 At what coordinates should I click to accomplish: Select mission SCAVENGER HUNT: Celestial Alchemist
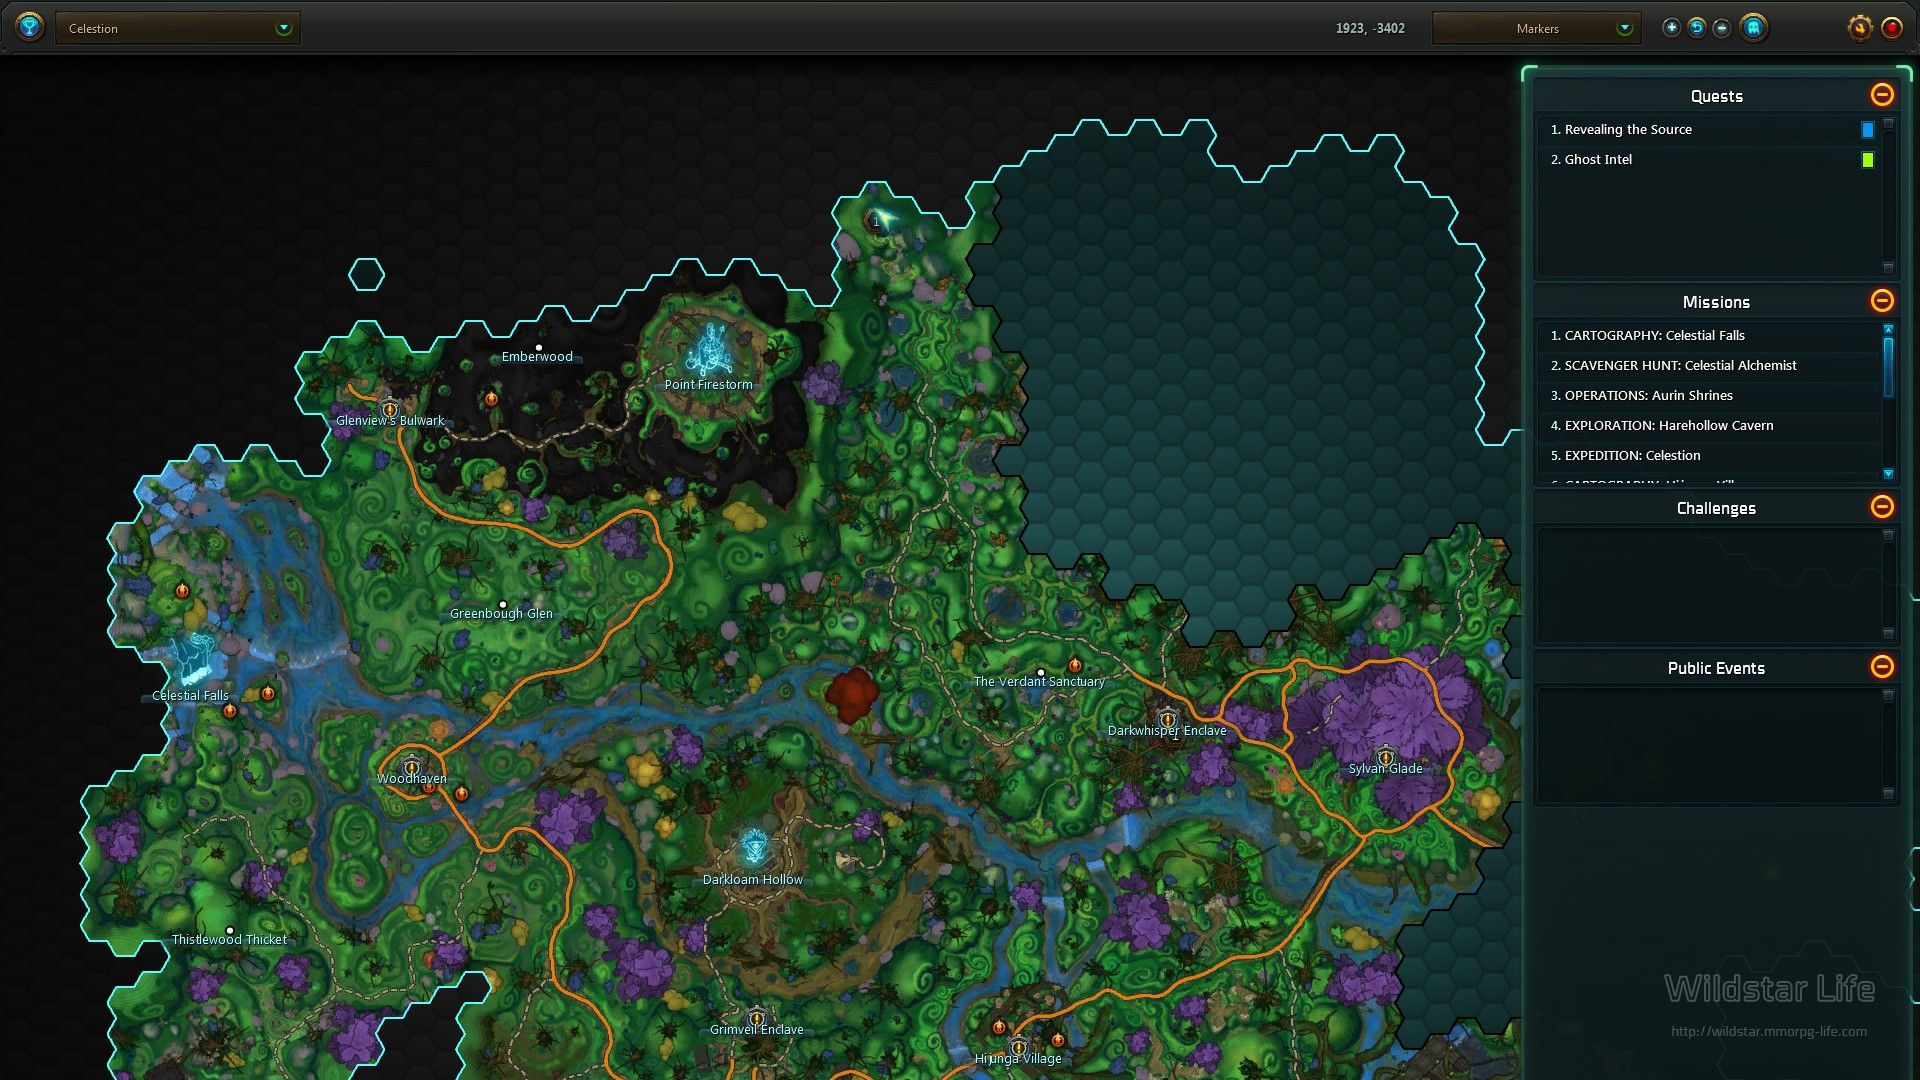1708,366
